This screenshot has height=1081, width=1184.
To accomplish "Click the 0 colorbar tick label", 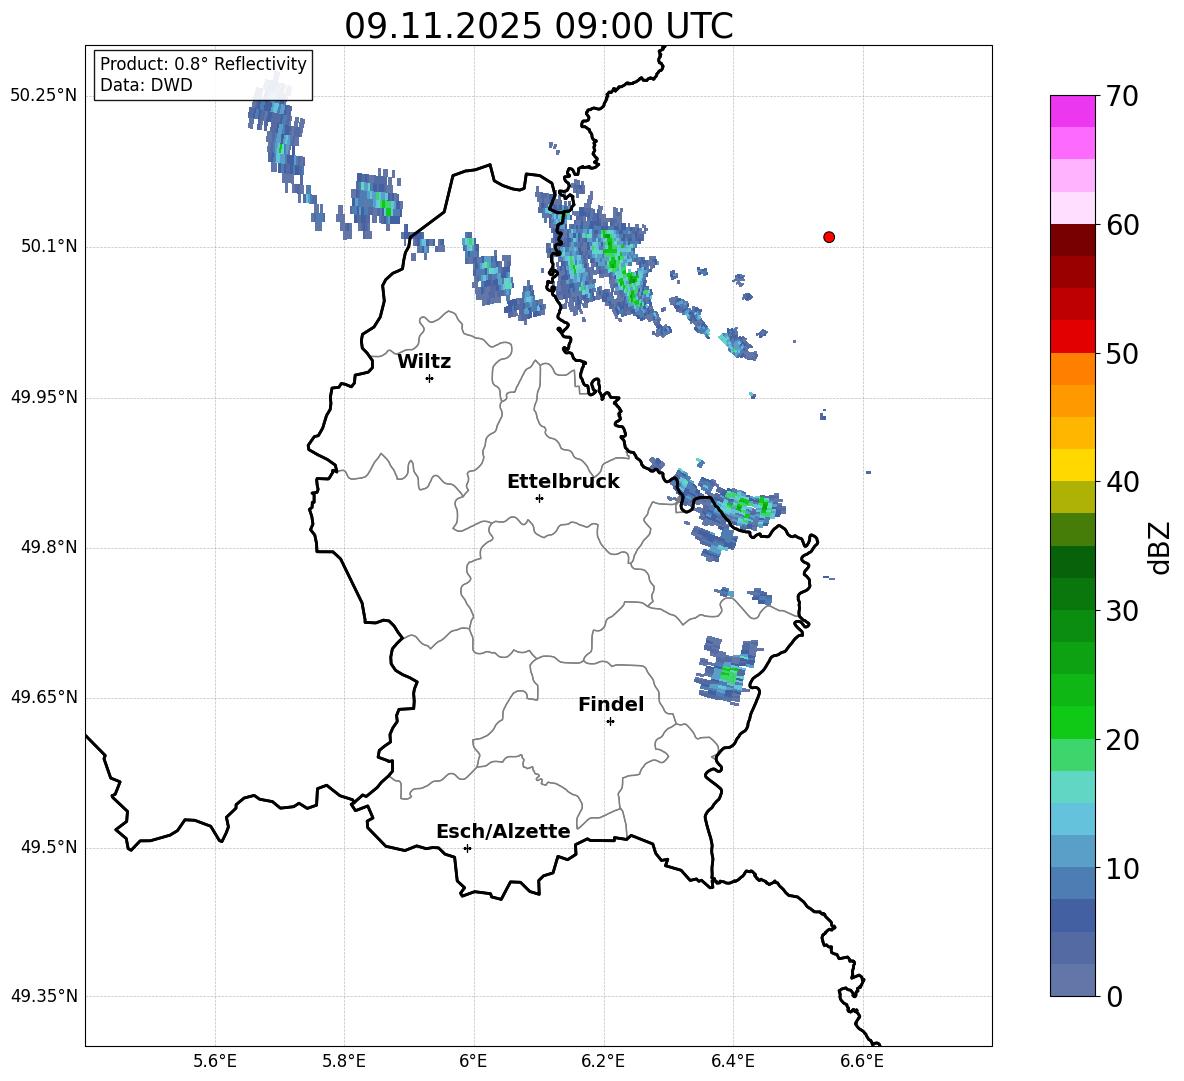I will [x=1114, y=996].
